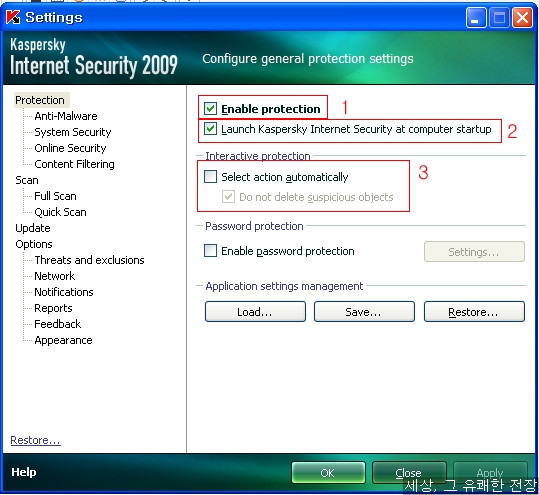The width and height of the screenshot is (539, 495).
Task: Go to the Update settings page
Action: click(x=33, y=228)
